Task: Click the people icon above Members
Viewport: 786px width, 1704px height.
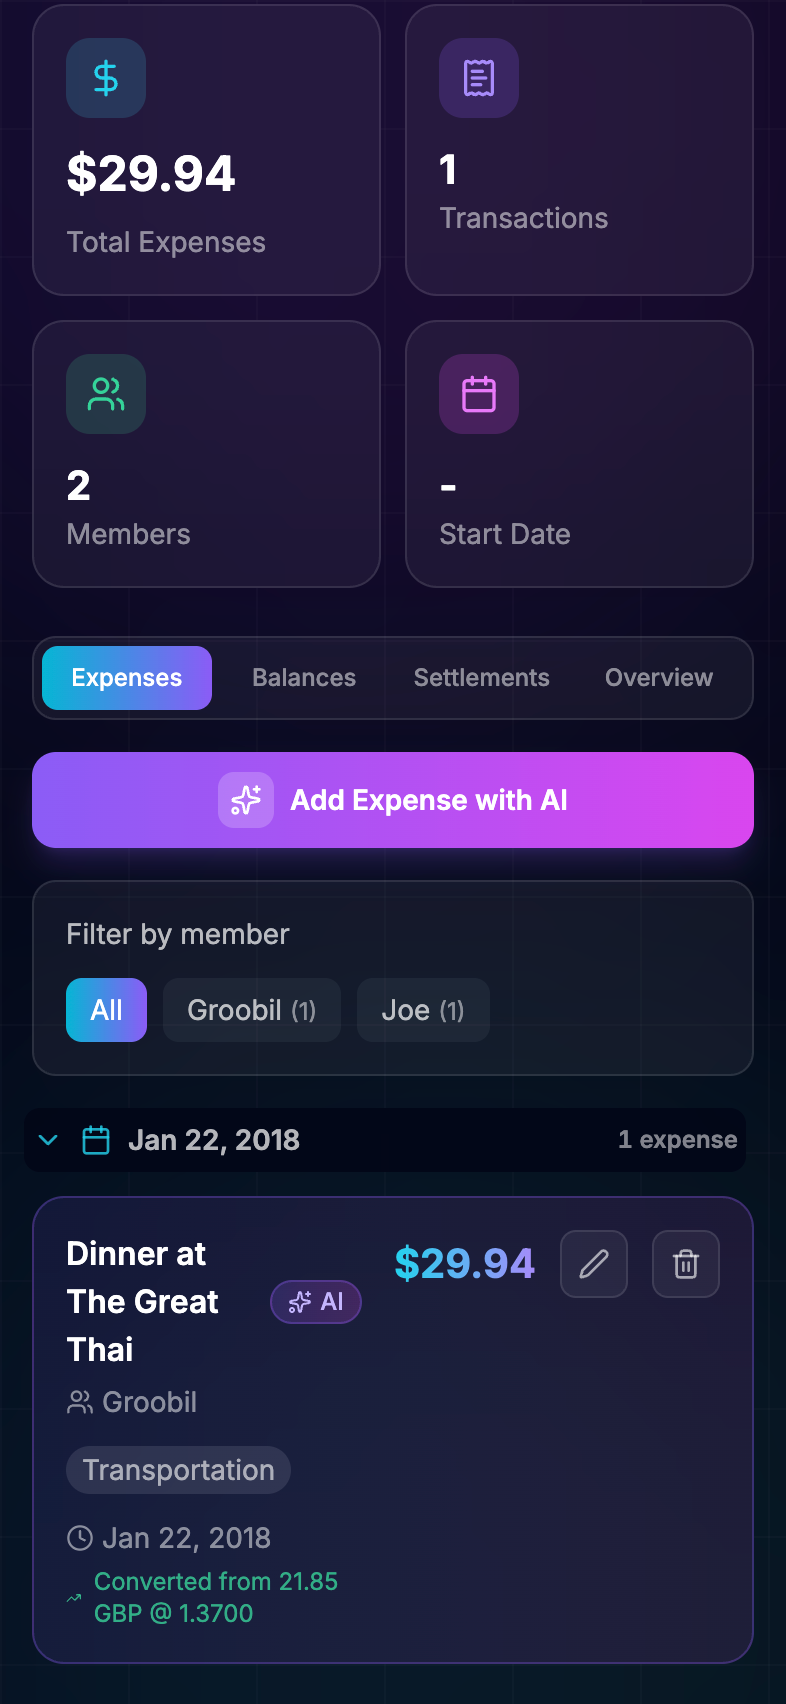Action: (106, 394)
